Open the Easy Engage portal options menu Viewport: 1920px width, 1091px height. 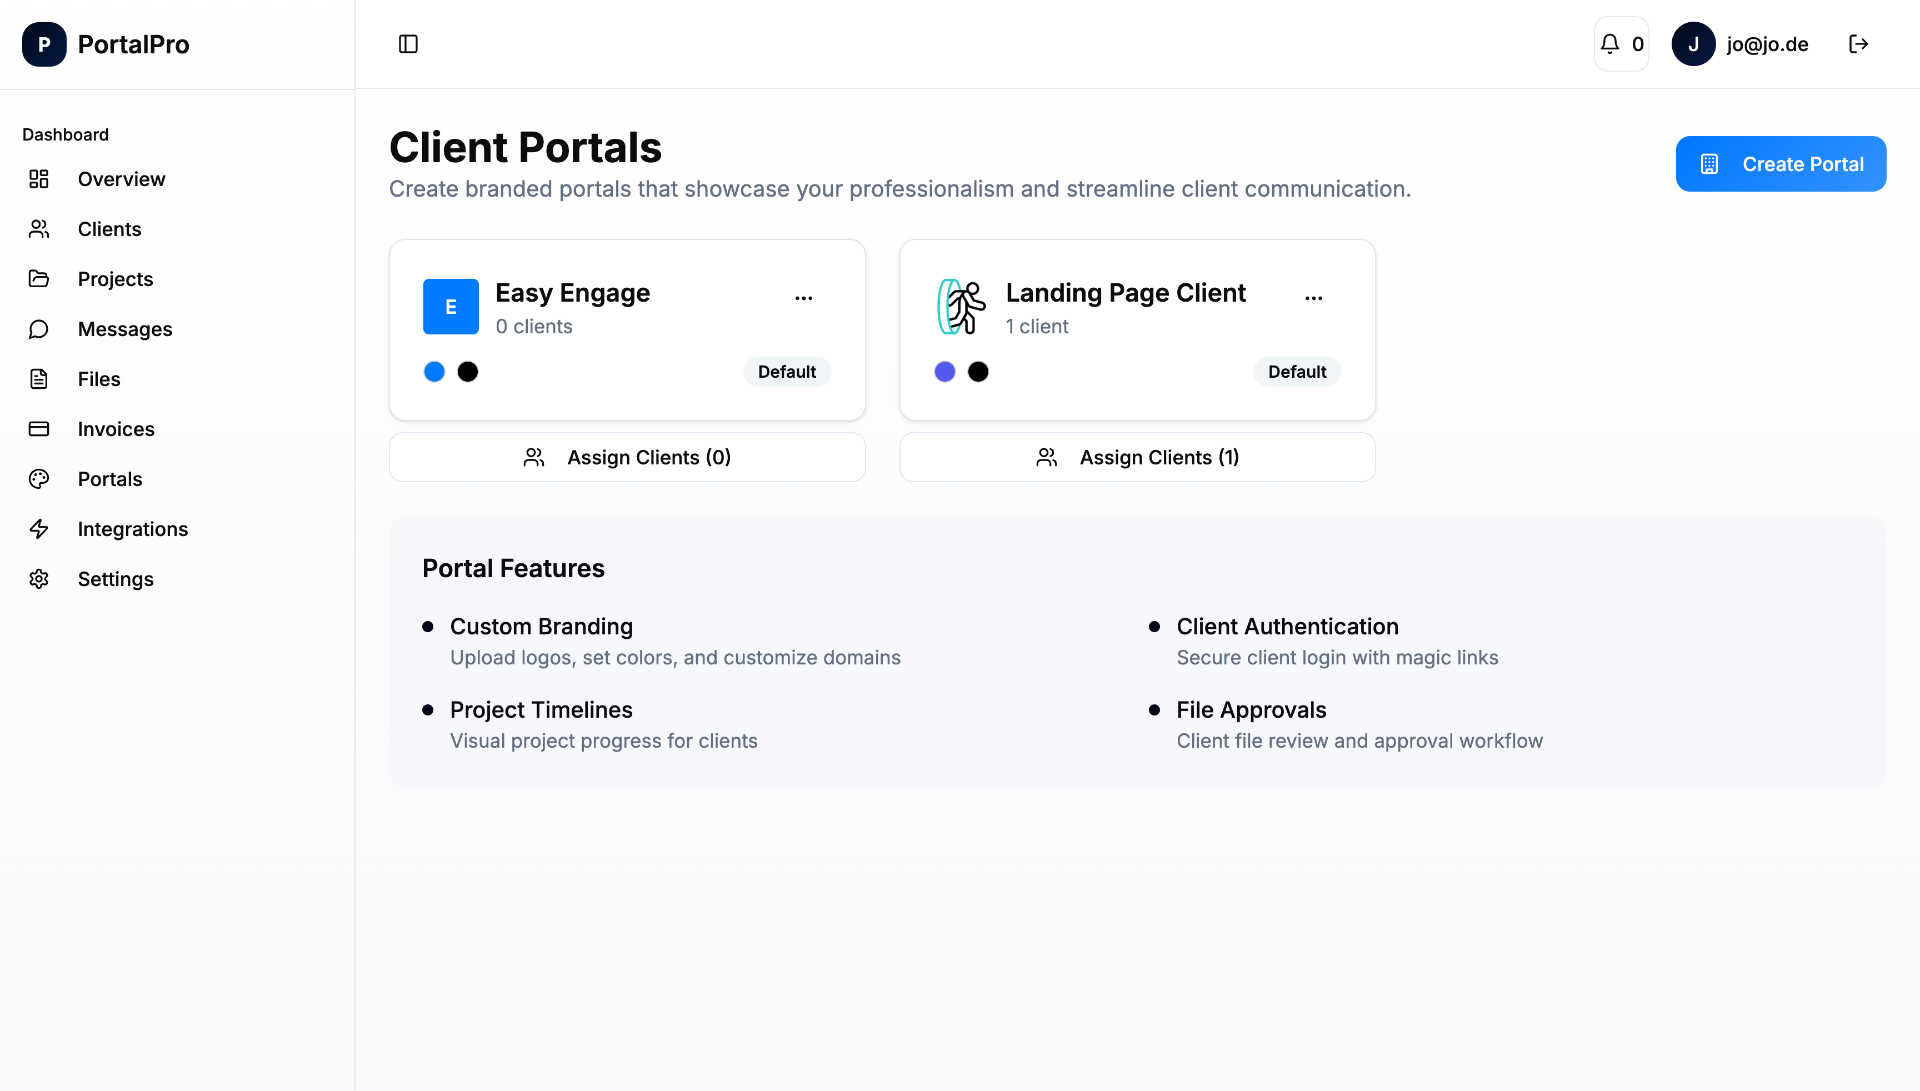(804, 297)
